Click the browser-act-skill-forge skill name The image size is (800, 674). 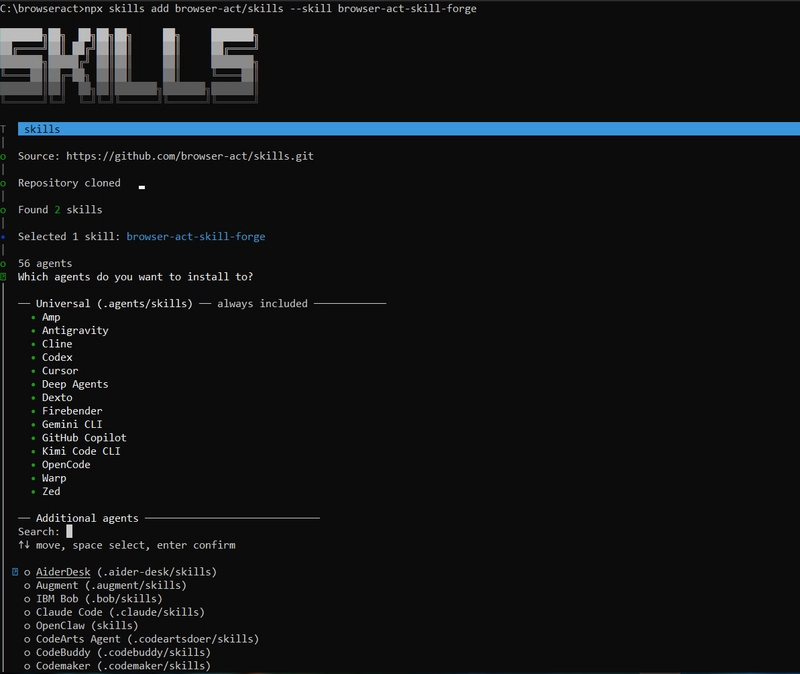click(x=195, y=236)
